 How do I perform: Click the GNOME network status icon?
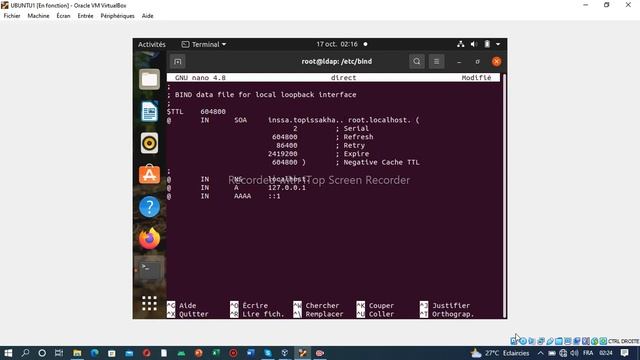tap(460, 44)
